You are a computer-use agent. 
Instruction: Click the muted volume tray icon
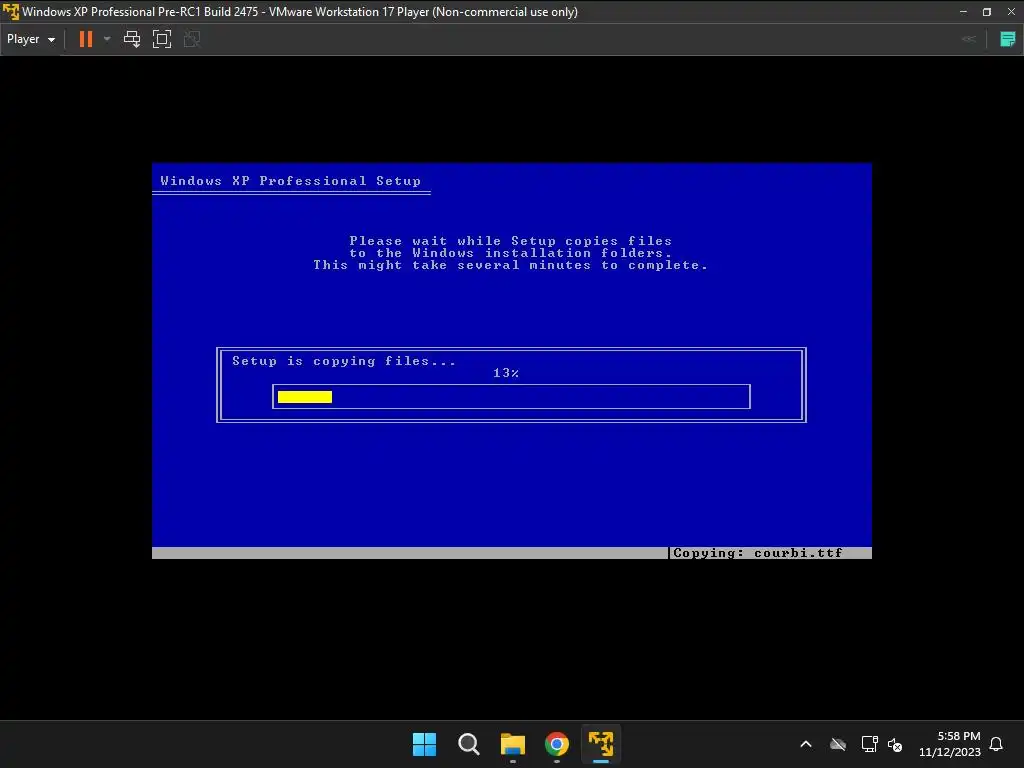tap(895, 744)
